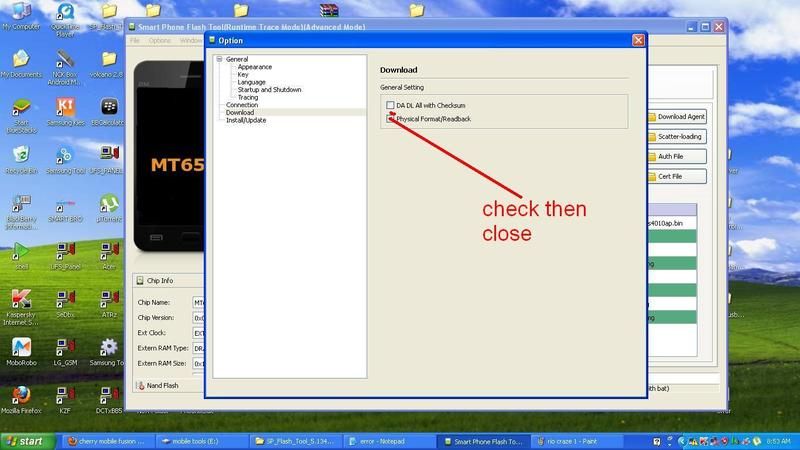Open BBCalculator BlackBerry desktop icon
The width and height of the screenshot is (800, 450).
pyautogui.click(x=108, y=112)
